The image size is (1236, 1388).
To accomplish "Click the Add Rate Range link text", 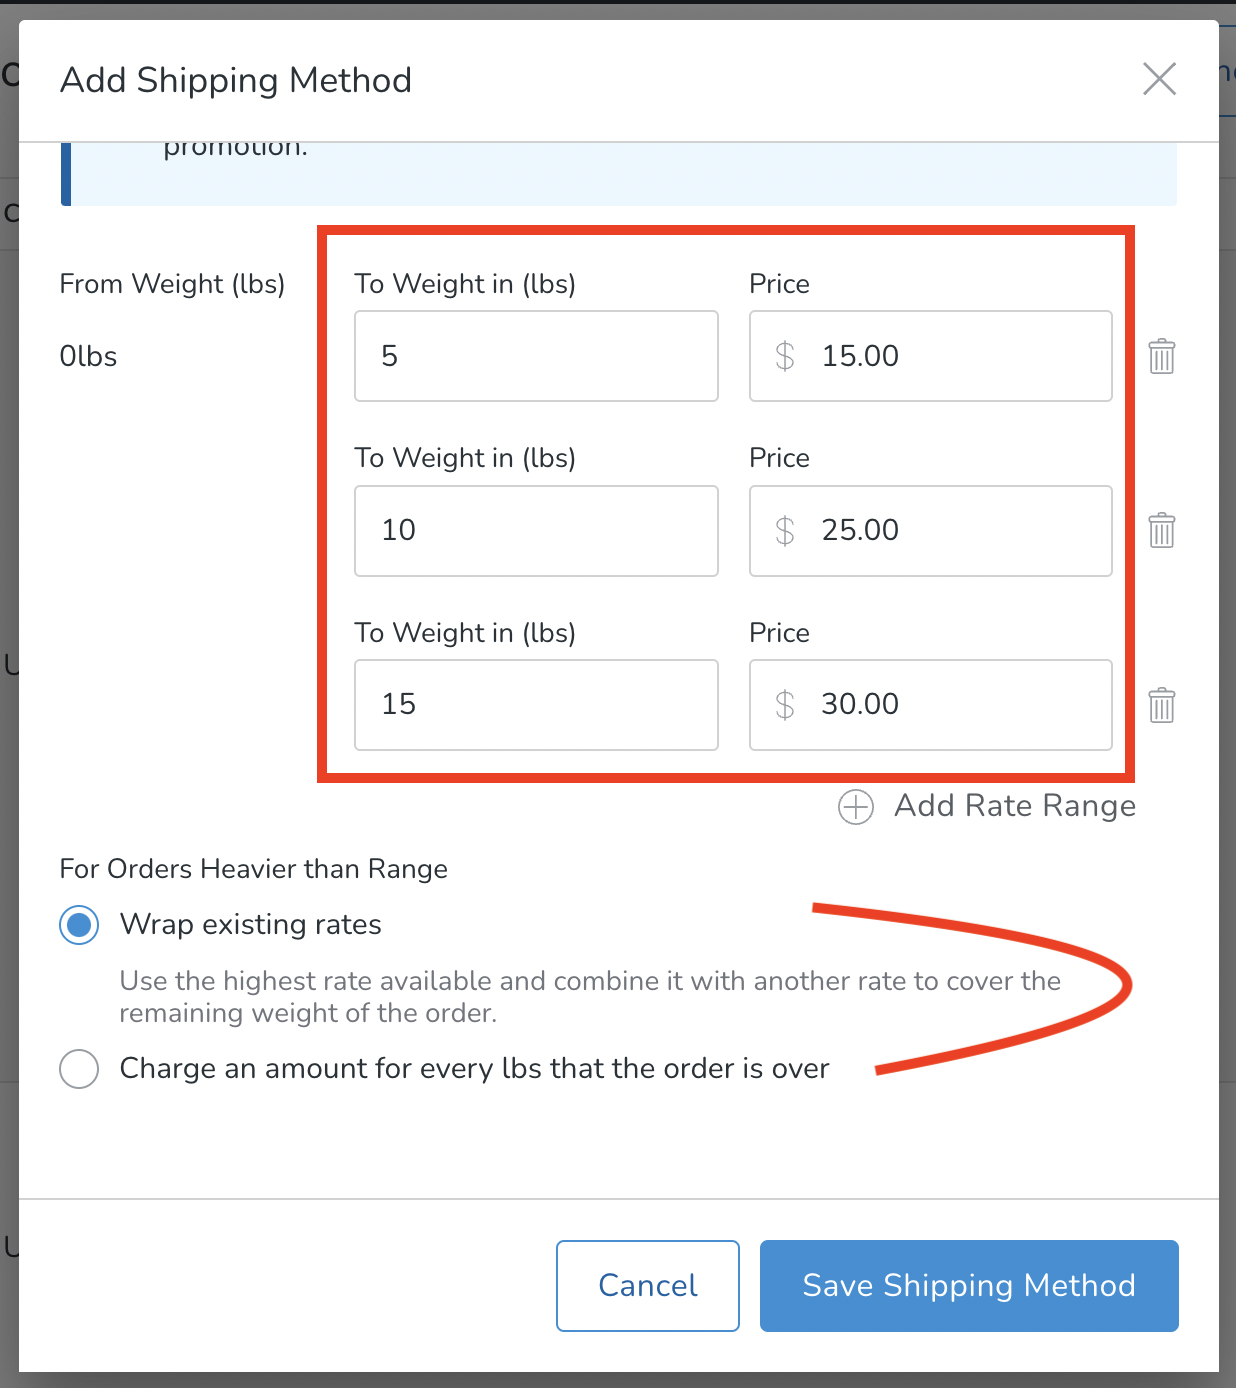I will [1014, 806].
